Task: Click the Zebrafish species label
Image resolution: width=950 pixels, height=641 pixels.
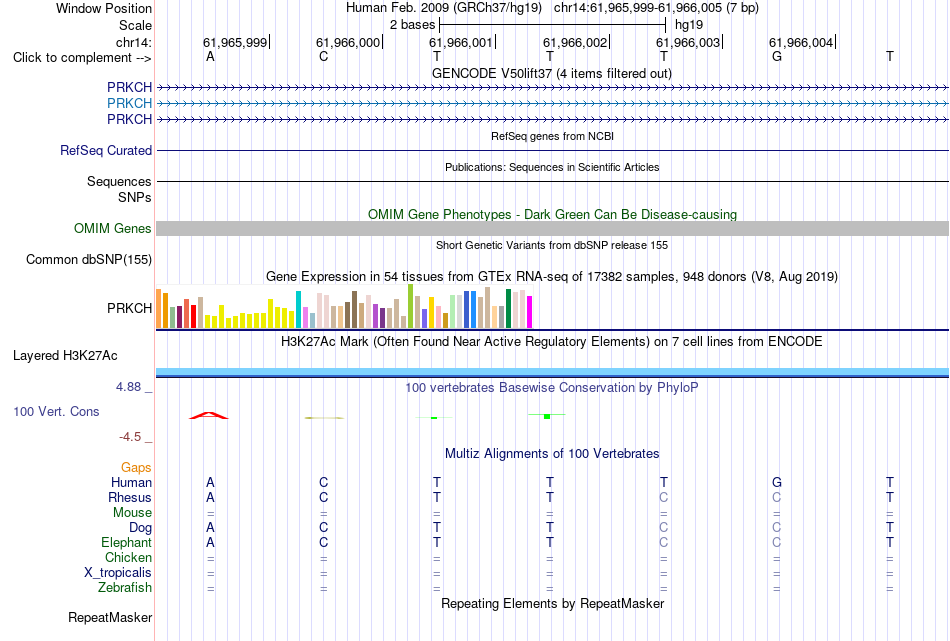Action: click(125, 588)
